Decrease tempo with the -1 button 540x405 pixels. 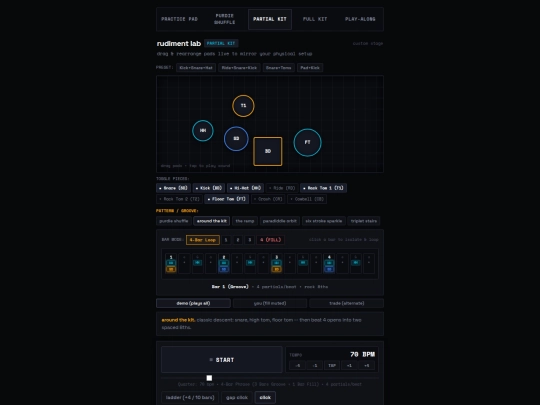(x=315, y=365)
